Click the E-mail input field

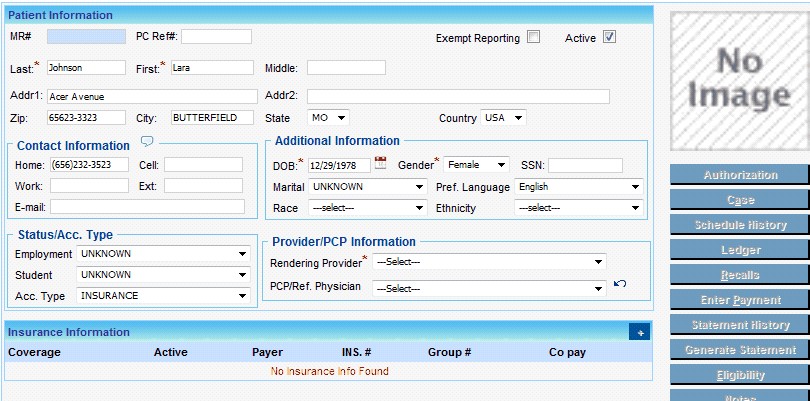(x=147, y=207)
